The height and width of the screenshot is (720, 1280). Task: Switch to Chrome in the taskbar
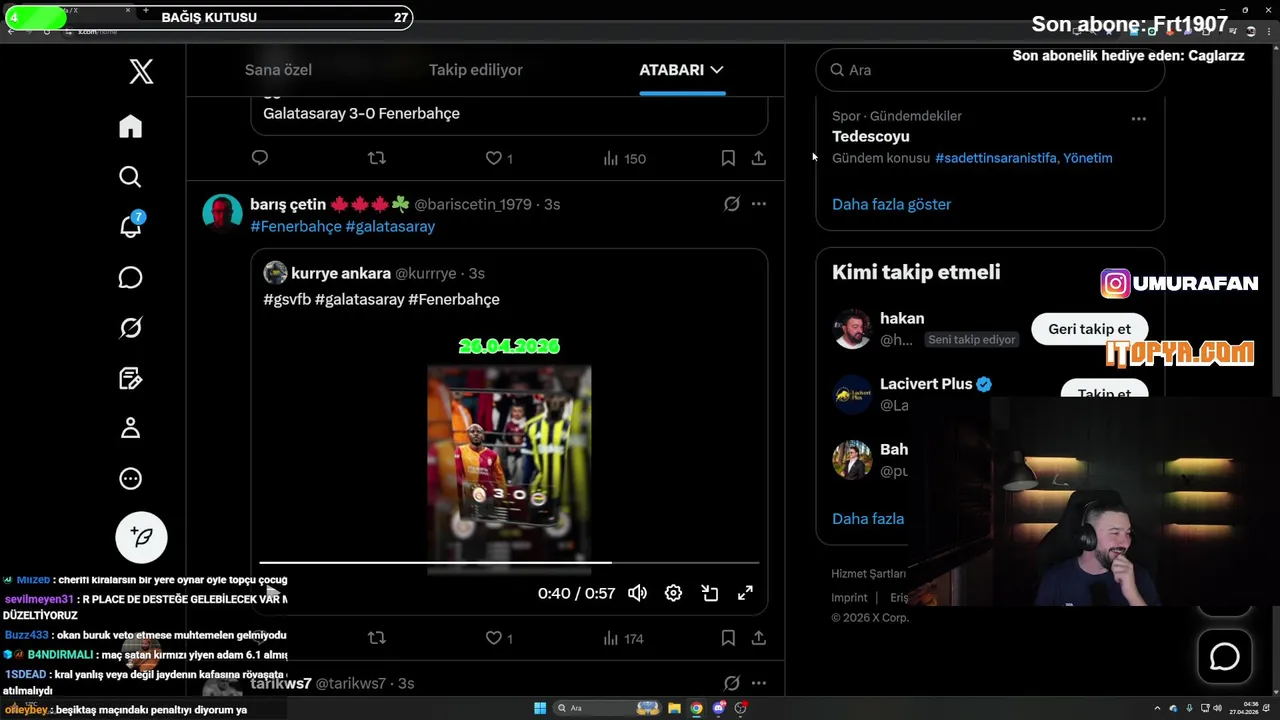coord(696,708)
